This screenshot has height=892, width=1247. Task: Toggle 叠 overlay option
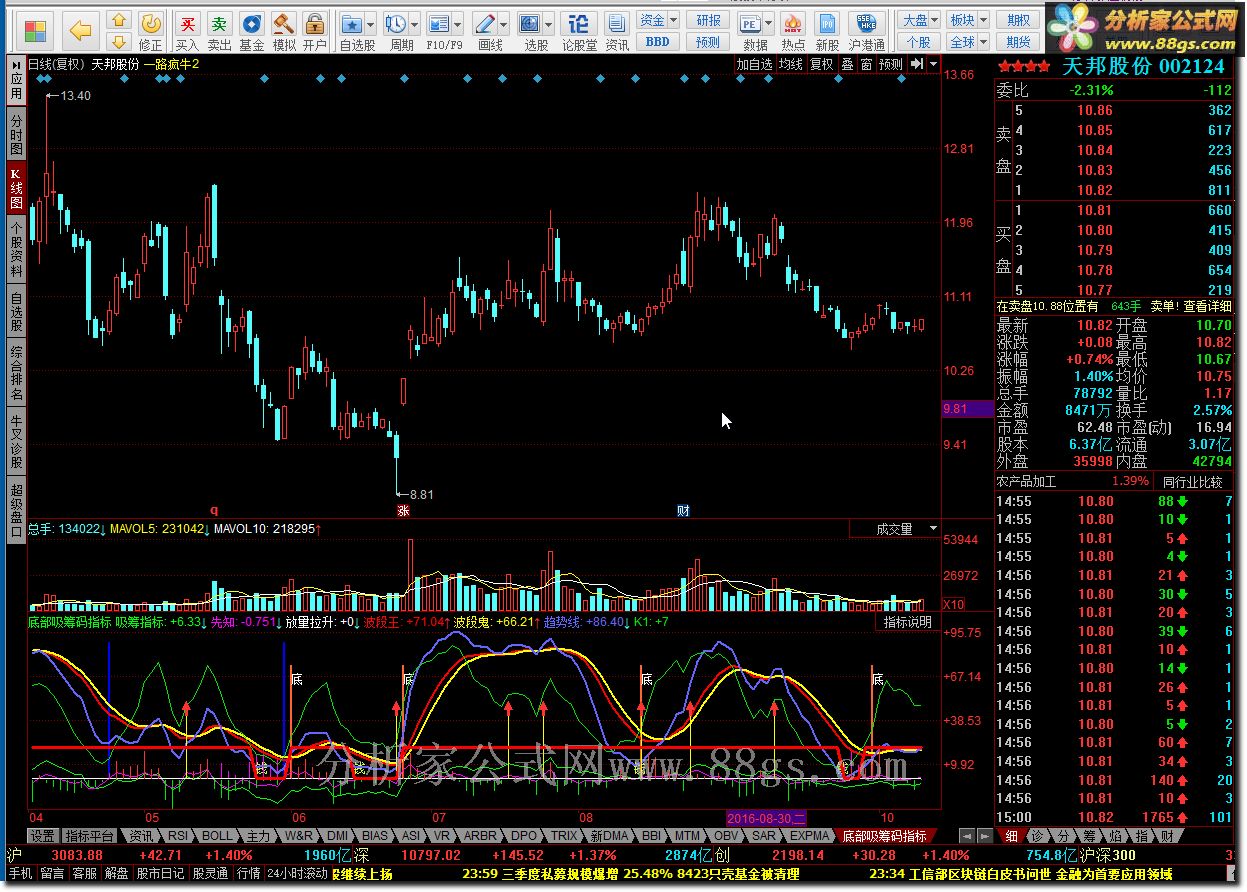(x=848, y=64)
